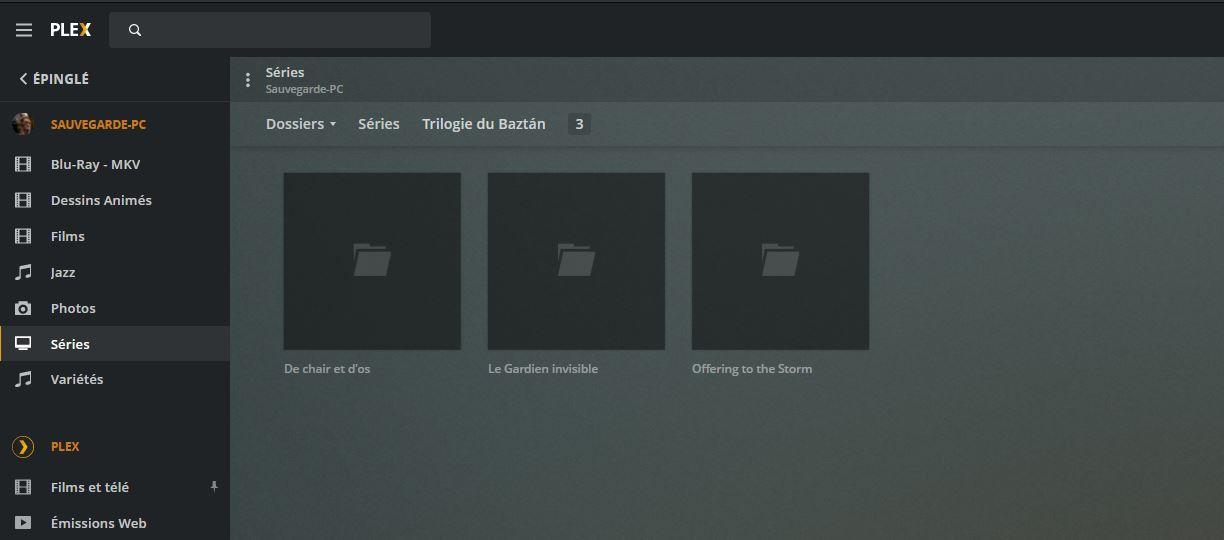This screenshot has width=1224, height=540.
Task: Click the Offering to the Storm title
Action: coord(752,369)
